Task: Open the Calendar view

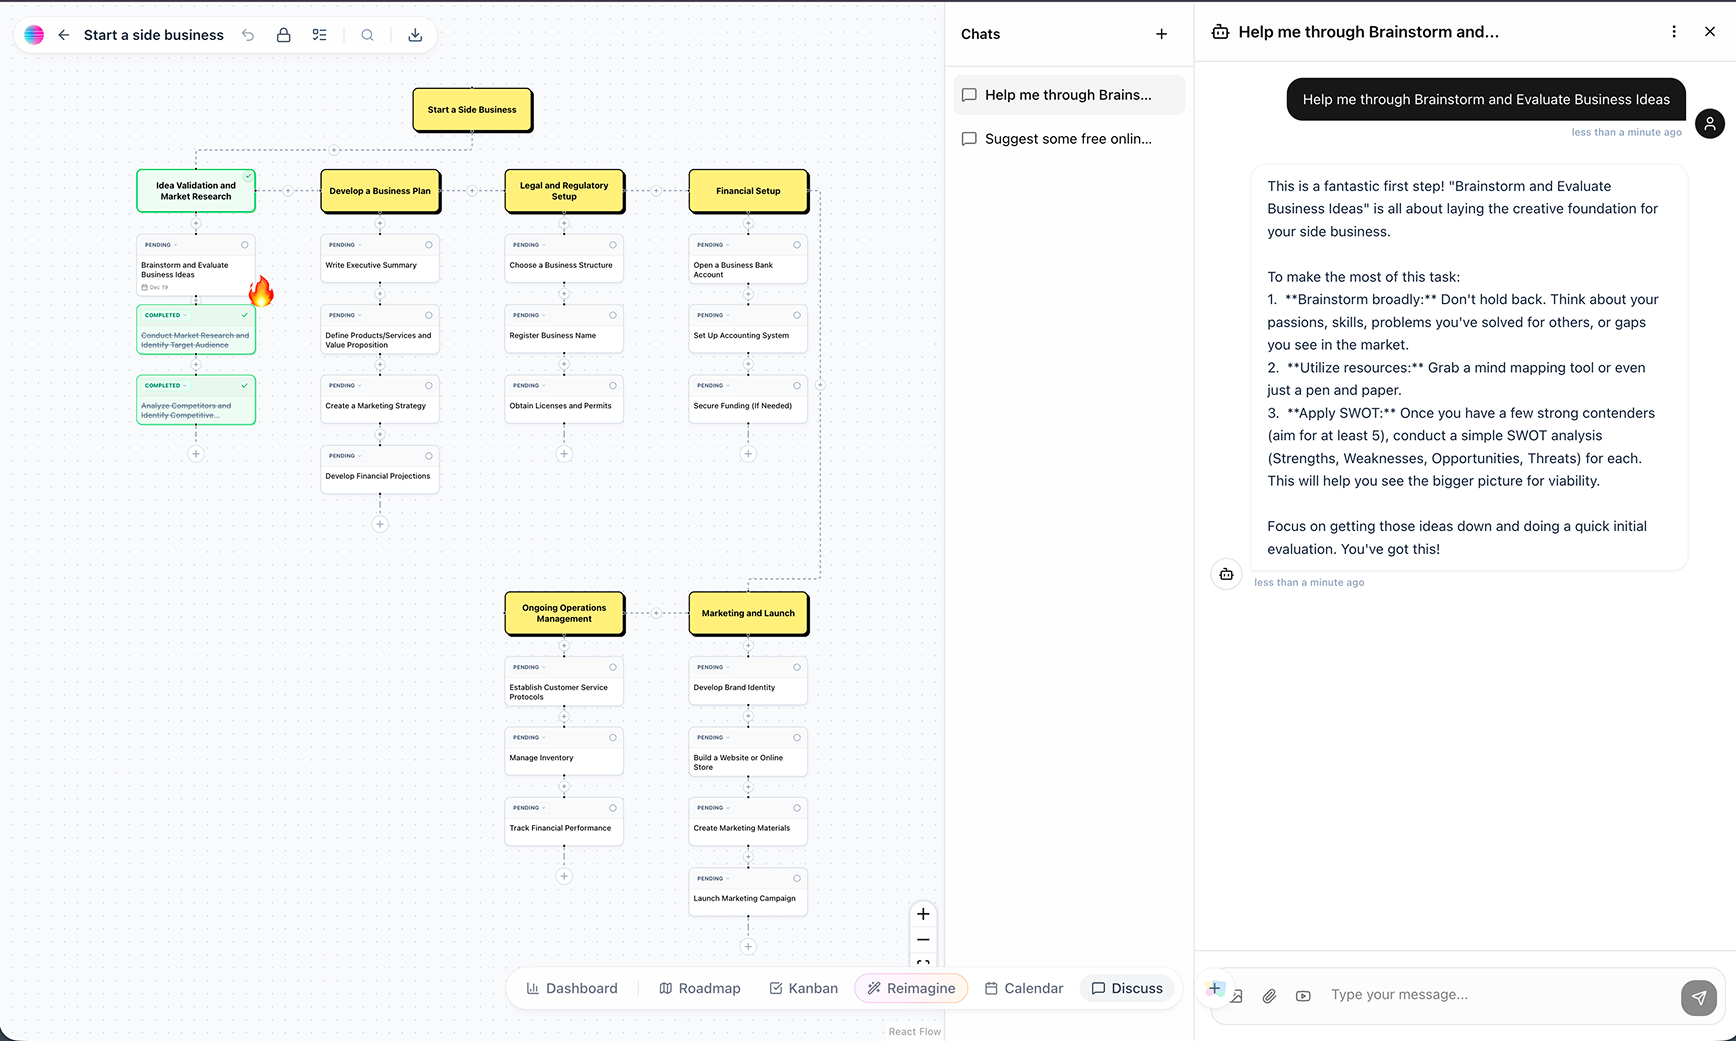Action: 1024,988
